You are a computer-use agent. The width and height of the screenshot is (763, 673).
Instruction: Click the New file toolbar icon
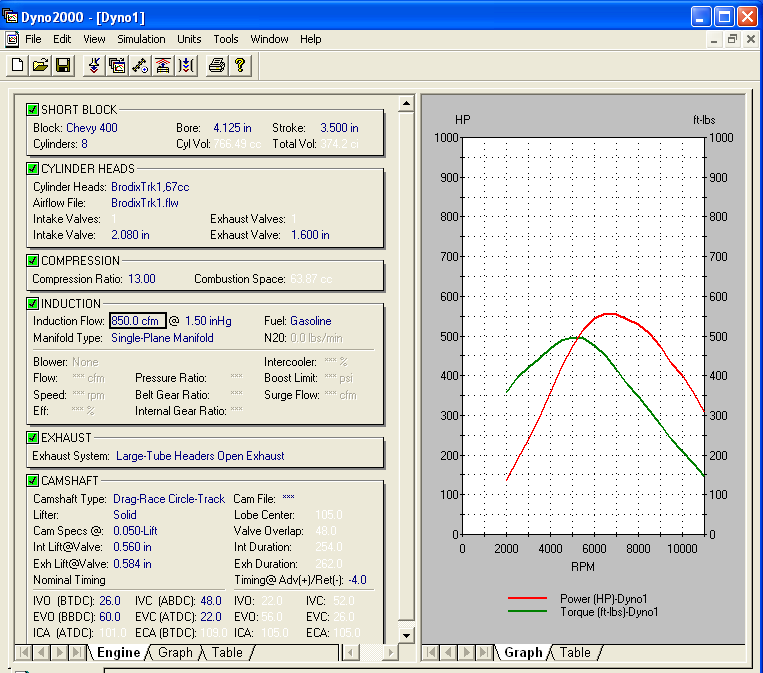[x=18, y=65]
